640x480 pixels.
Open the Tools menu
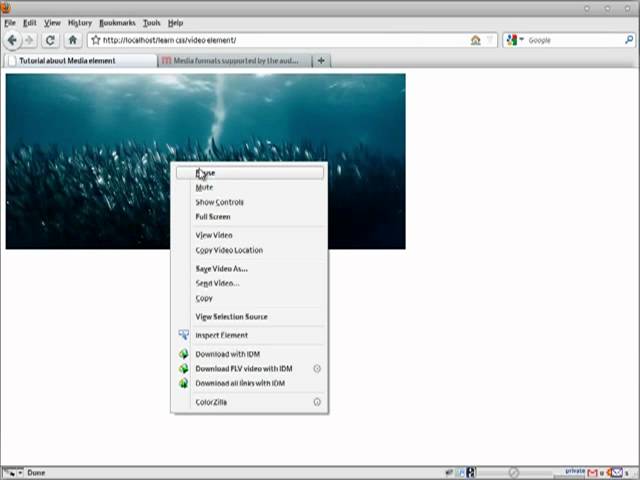tap(151, 23)
